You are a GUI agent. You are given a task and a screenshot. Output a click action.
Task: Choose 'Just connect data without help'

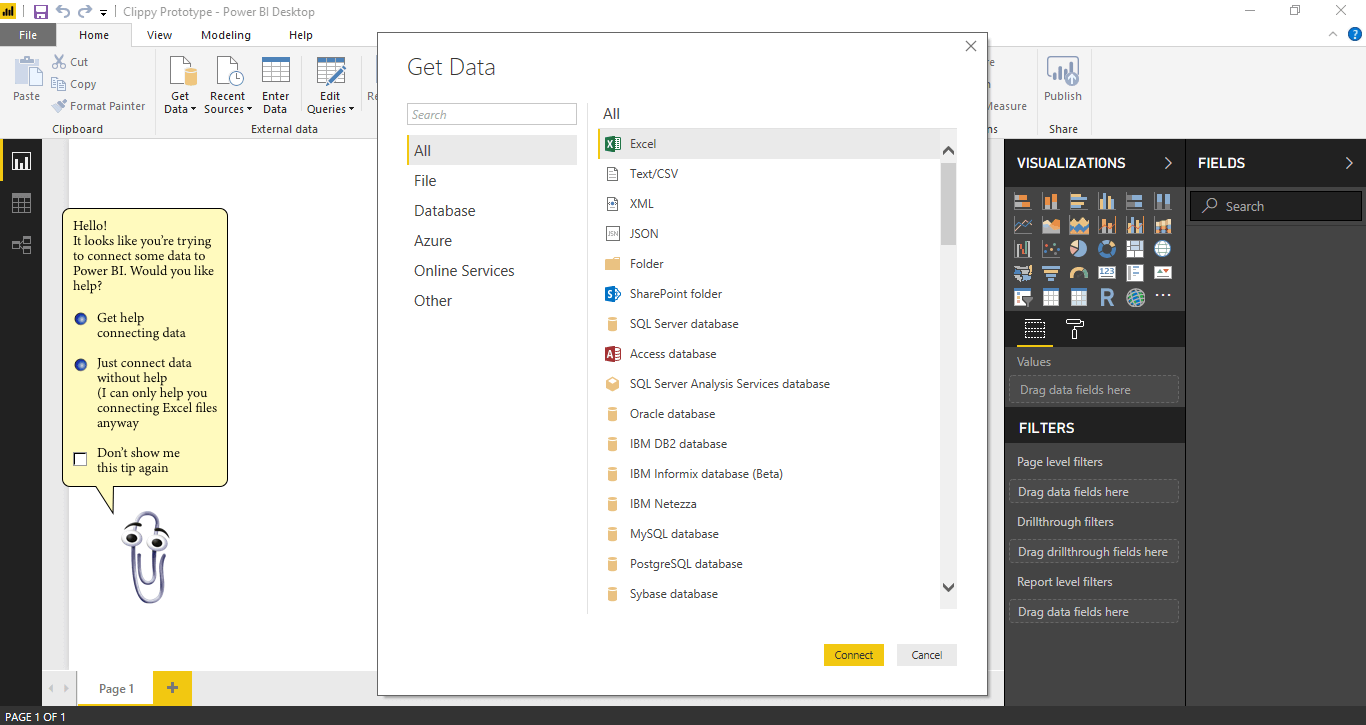point(80,365)
